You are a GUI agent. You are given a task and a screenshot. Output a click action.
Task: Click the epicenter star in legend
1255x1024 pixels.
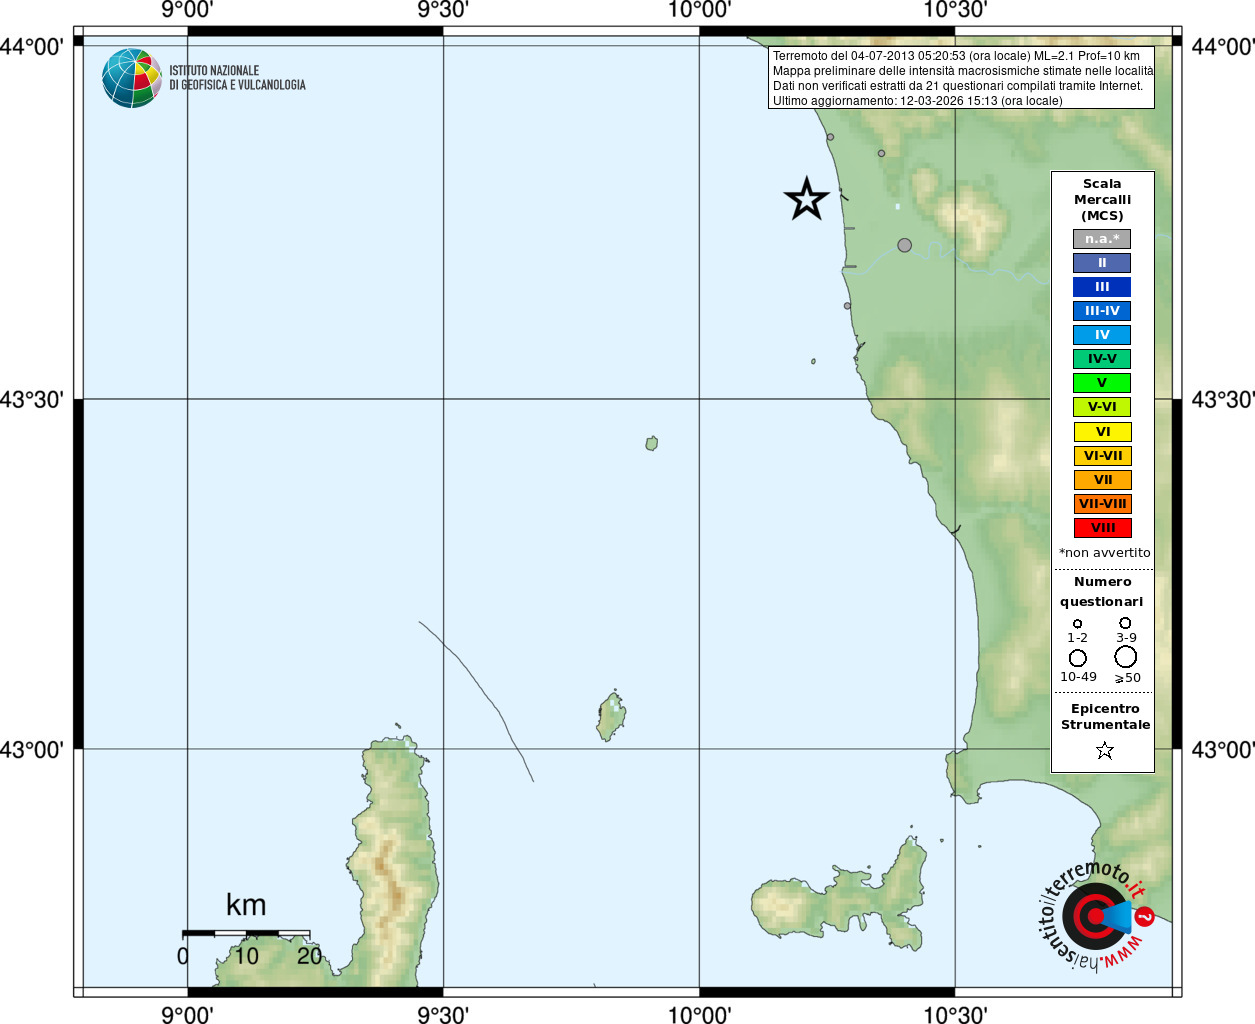click(x=1104, y=750)
